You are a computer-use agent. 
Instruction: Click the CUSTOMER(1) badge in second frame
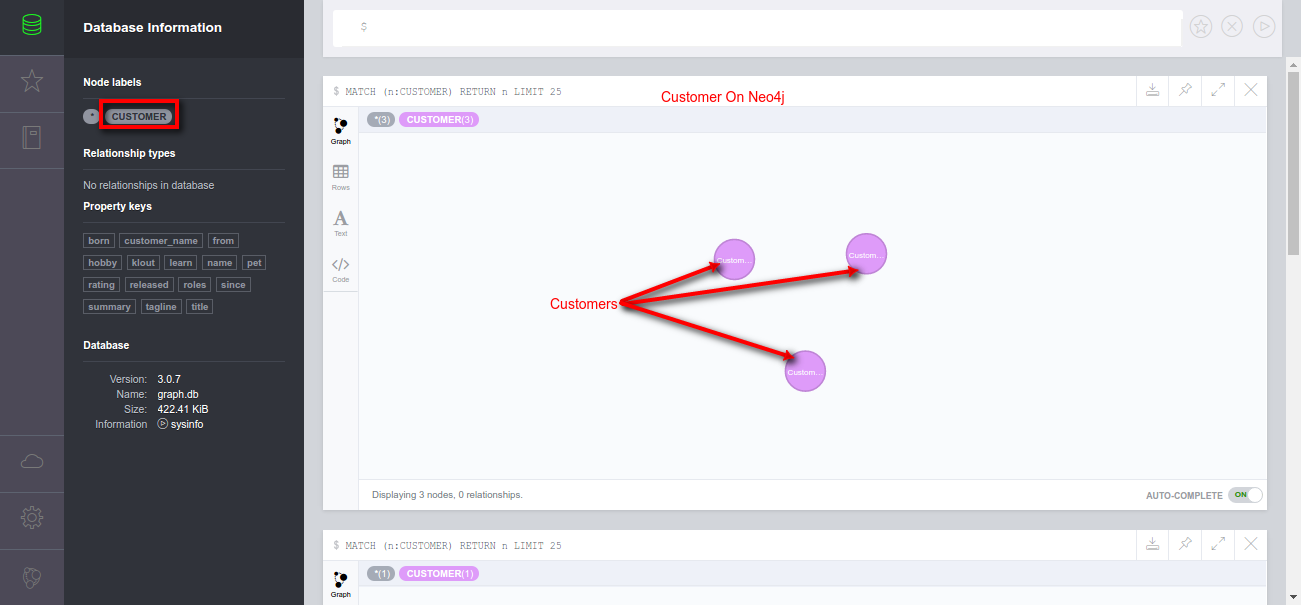(441, 574)
